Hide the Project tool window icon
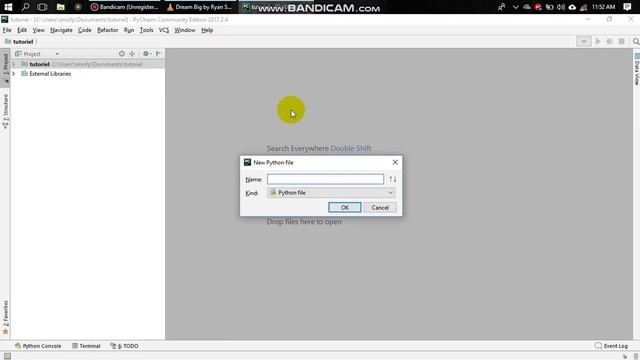640x360 pixels. 158,54
